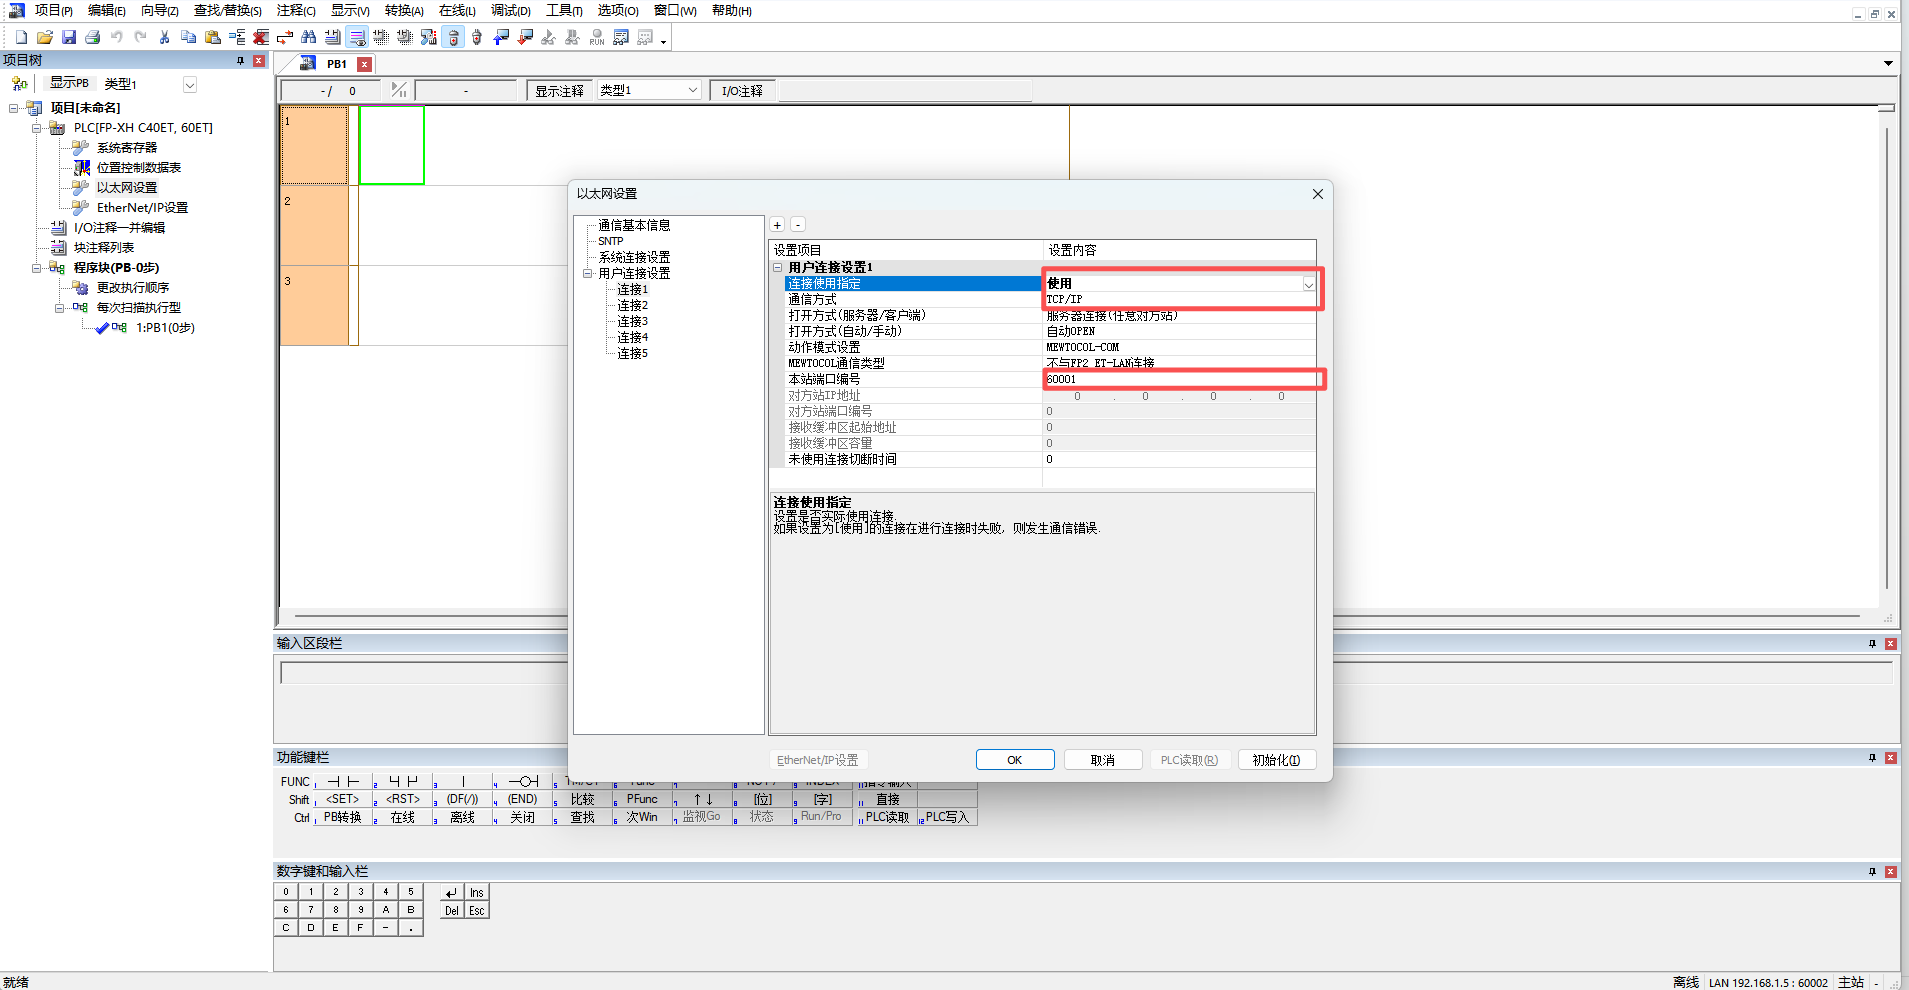Open file via the folder toolbar icon
This screenshot has width=1909, height=990.
[45, 37]
